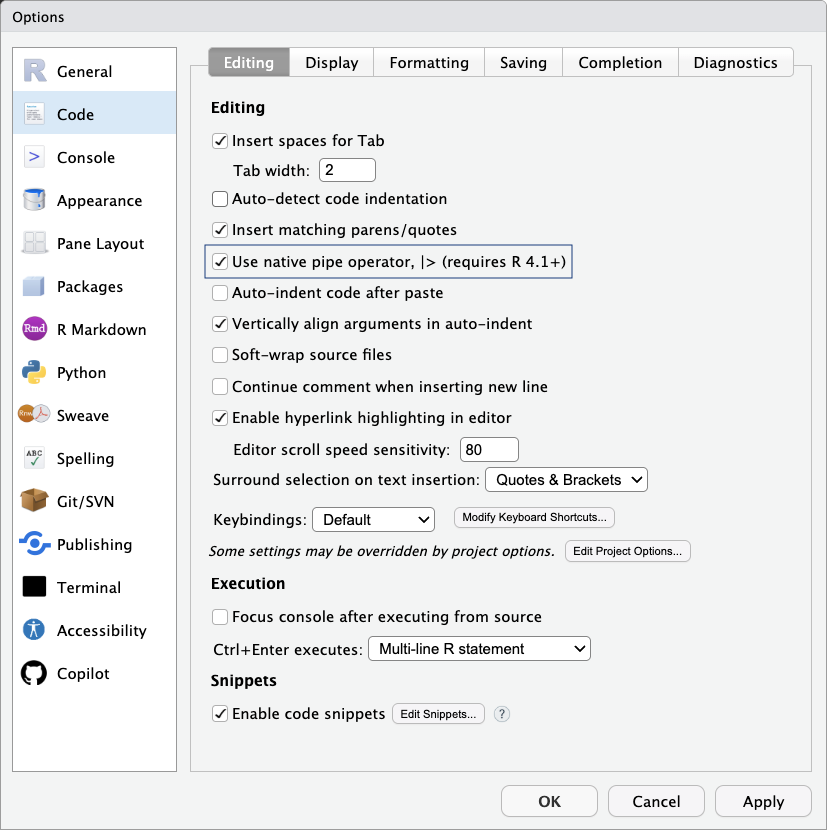Click the snippets help question mark icon
The height and width of the screenshot is (830, 827).
[502, 714]
